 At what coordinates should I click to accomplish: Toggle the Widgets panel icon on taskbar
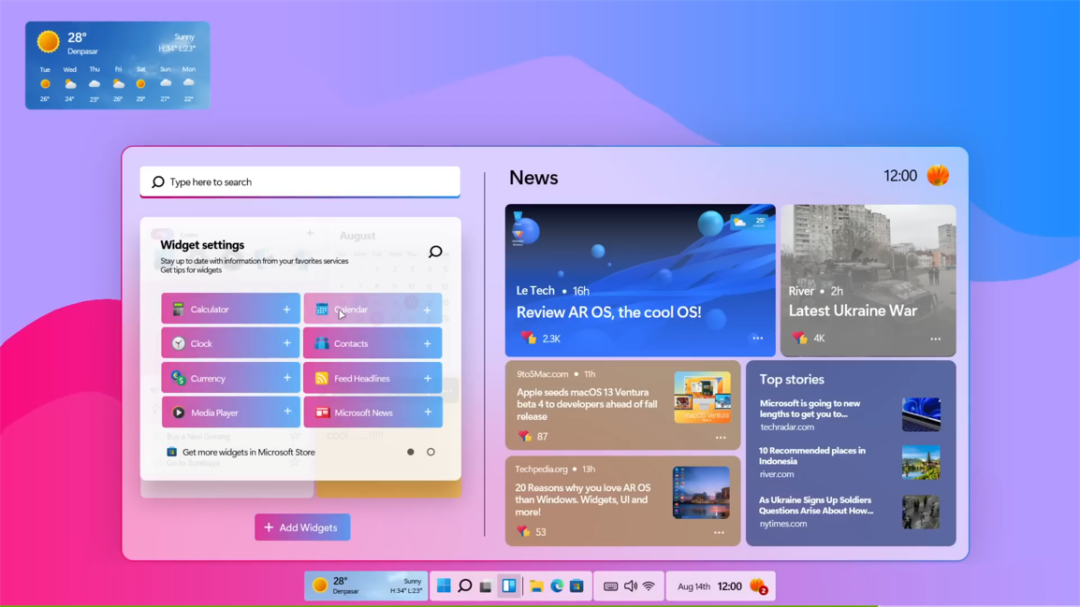click(x=509, y=586)
